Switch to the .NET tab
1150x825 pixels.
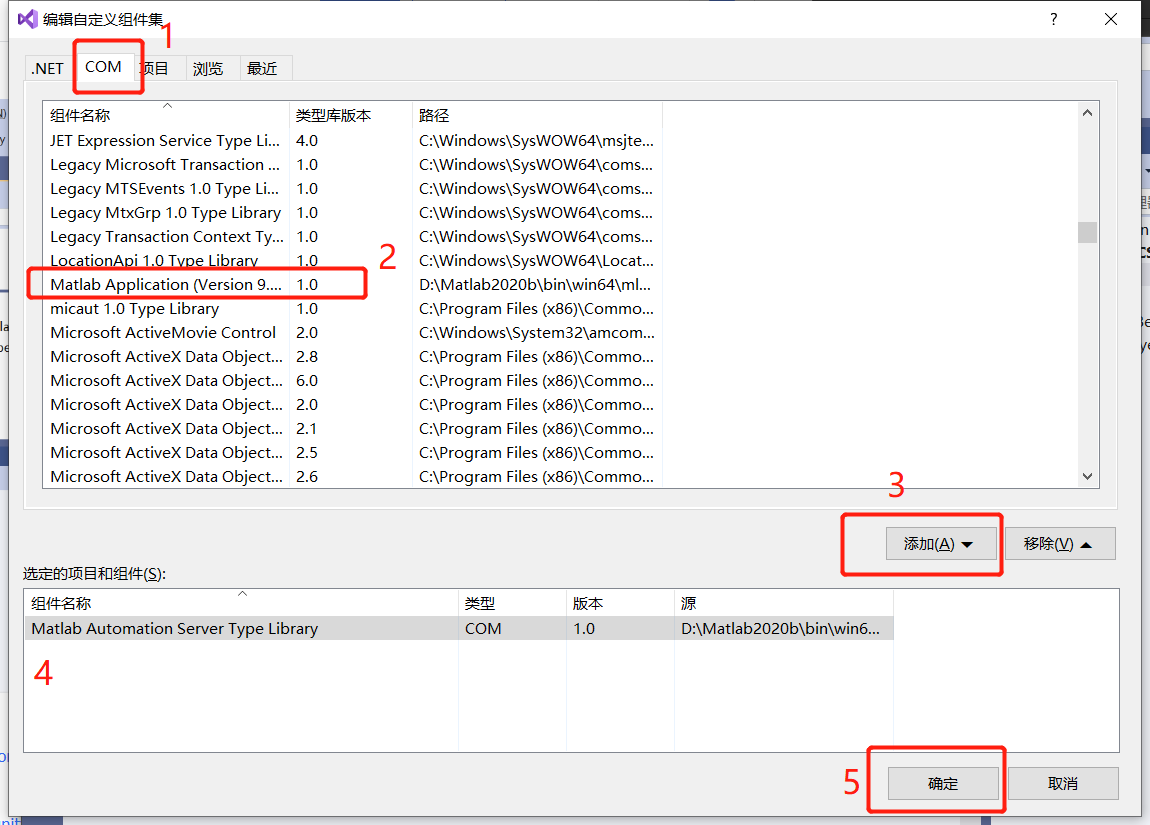[x=47, y=68]
